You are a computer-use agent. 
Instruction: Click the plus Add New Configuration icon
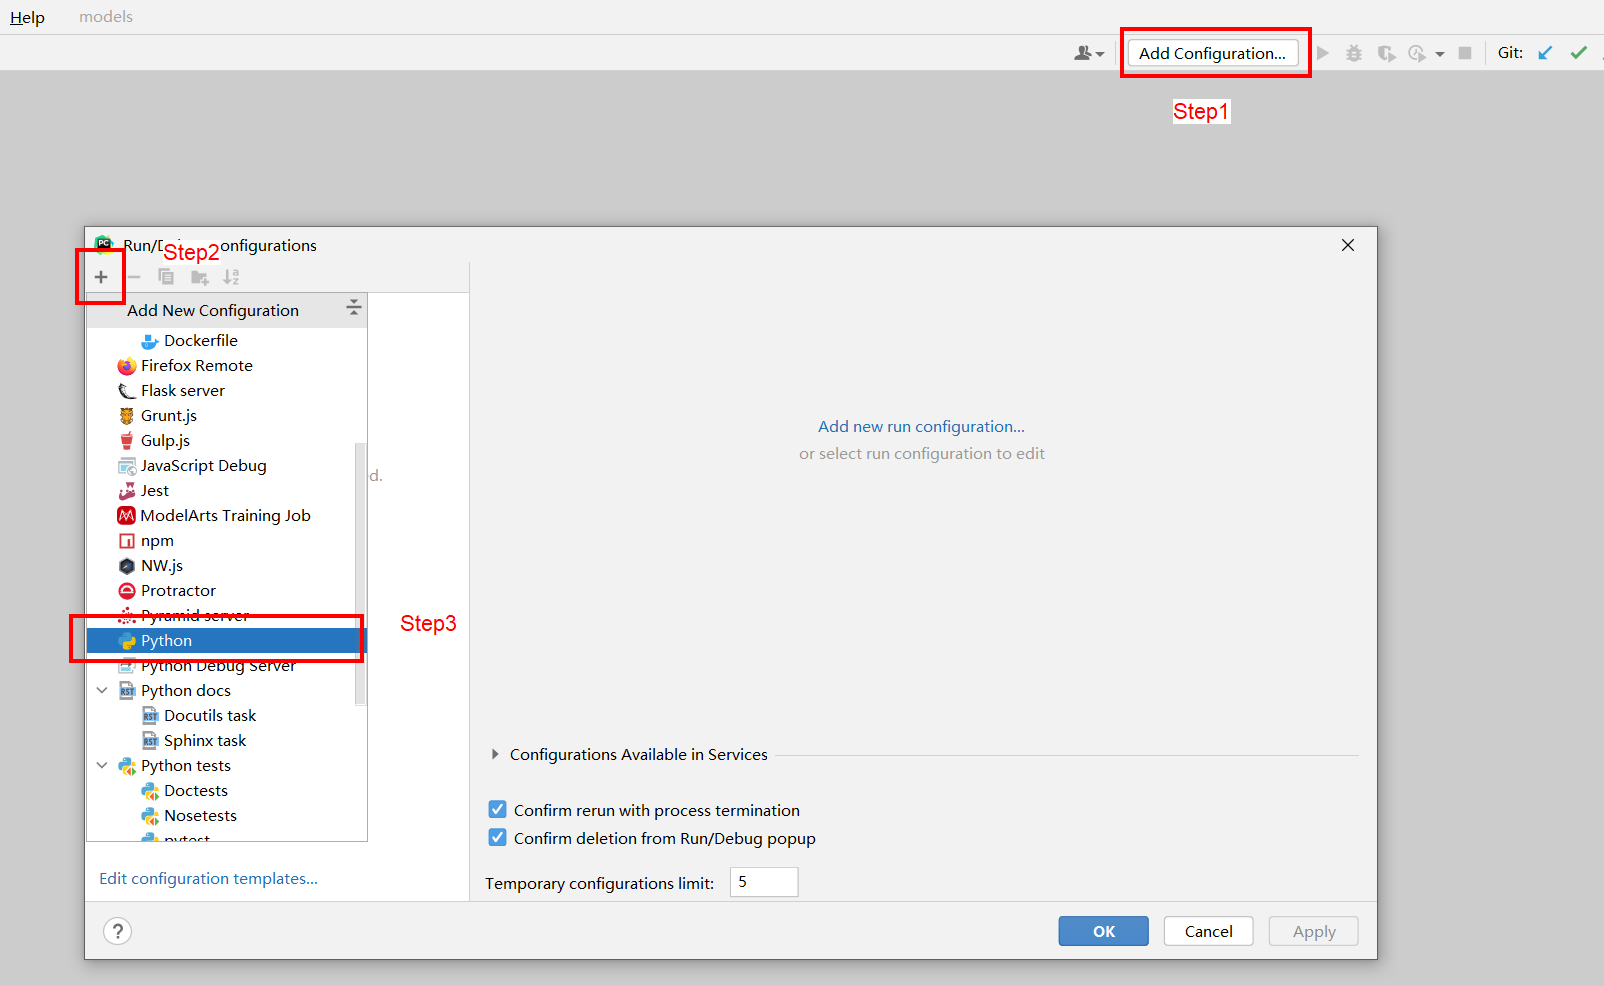point(101,277)
